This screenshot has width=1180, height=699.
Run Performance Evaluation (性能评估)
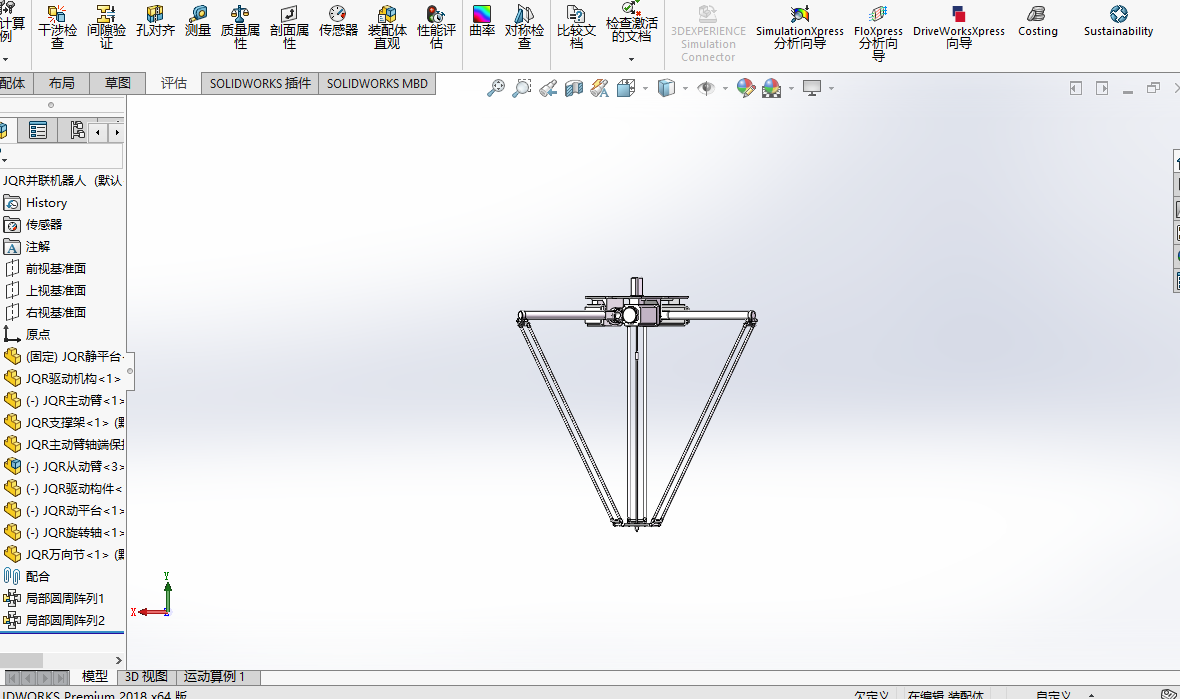tap(436, 26)
